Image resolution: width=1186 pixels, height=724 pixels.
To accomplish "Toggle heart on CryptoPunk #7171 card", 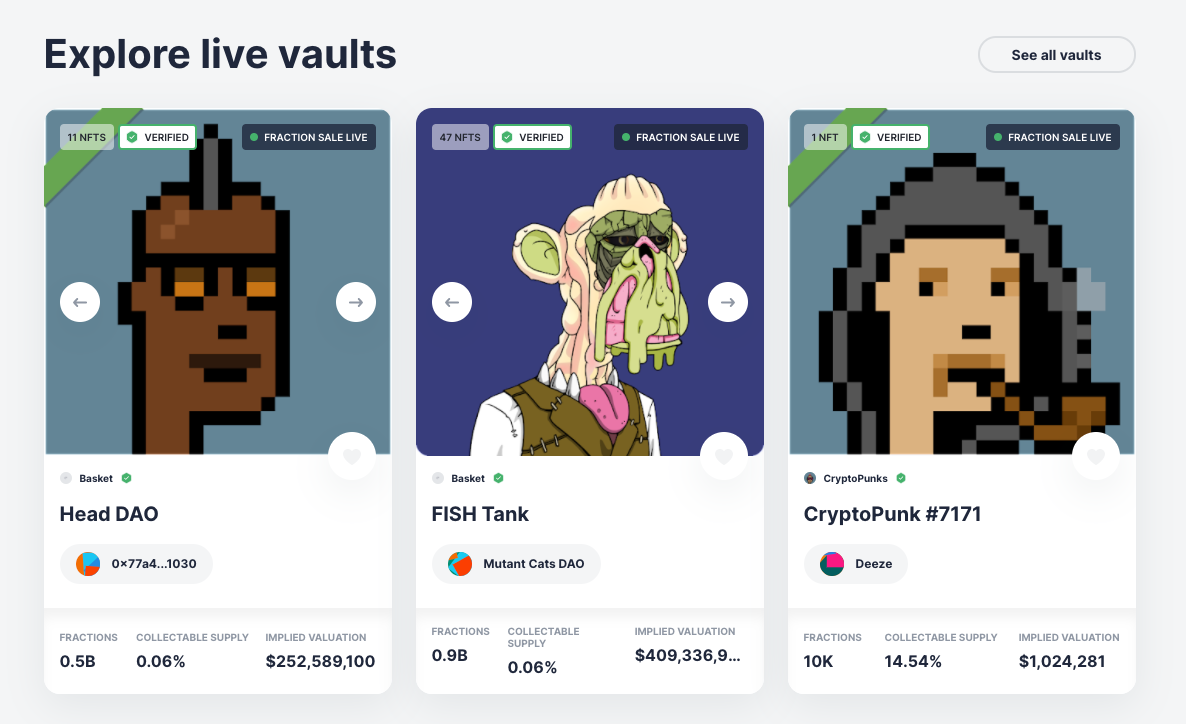I will 1096,456.
